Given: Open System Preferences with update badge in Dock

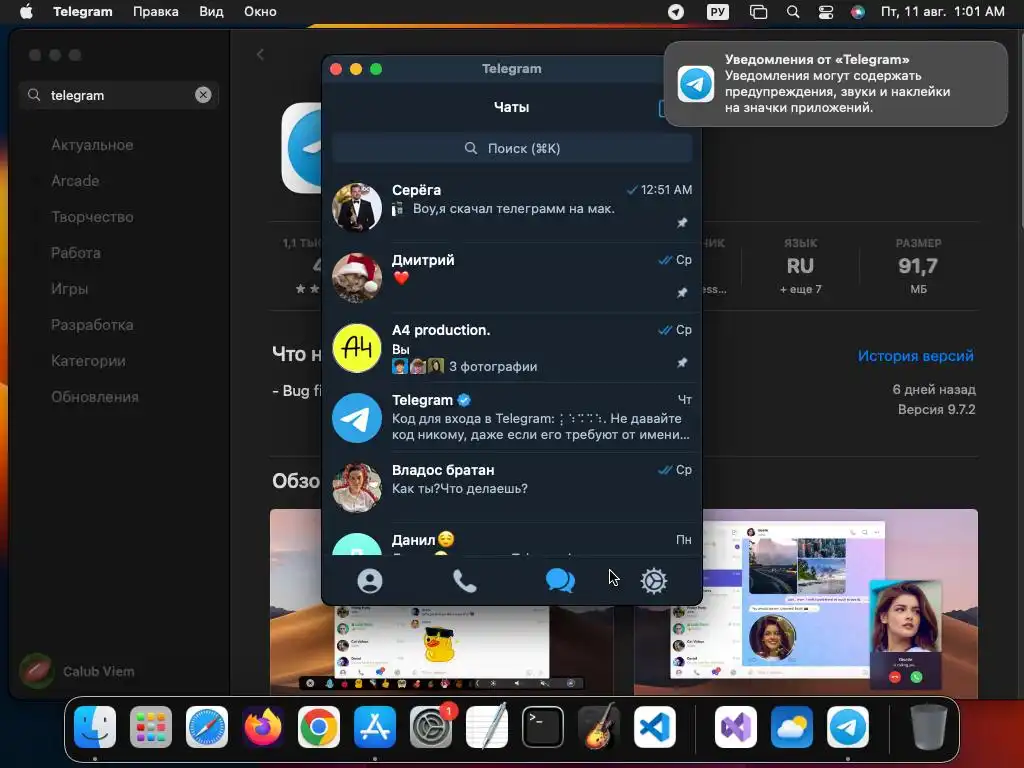Looking at the screenshot, I should tap(431, 727).
